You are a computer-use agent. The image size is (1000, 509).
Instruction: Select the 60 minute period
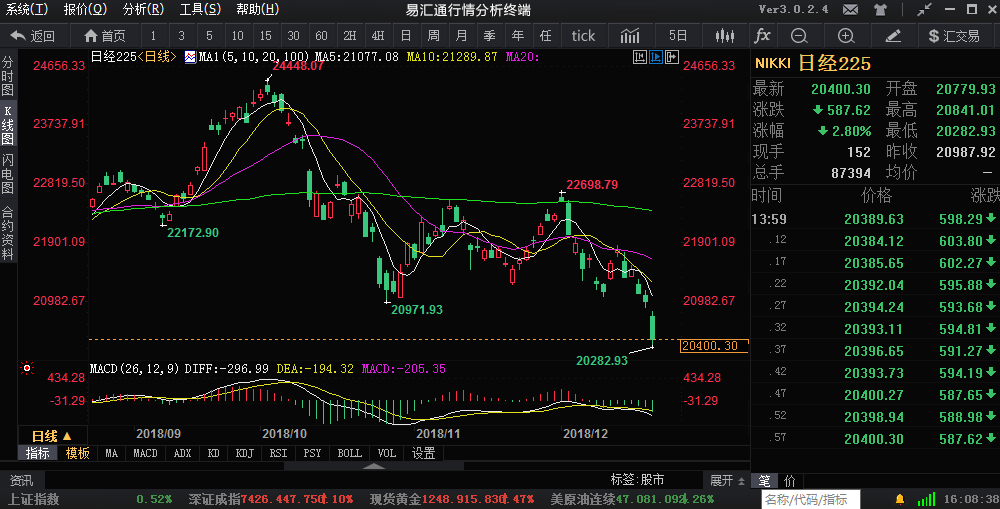321,36
